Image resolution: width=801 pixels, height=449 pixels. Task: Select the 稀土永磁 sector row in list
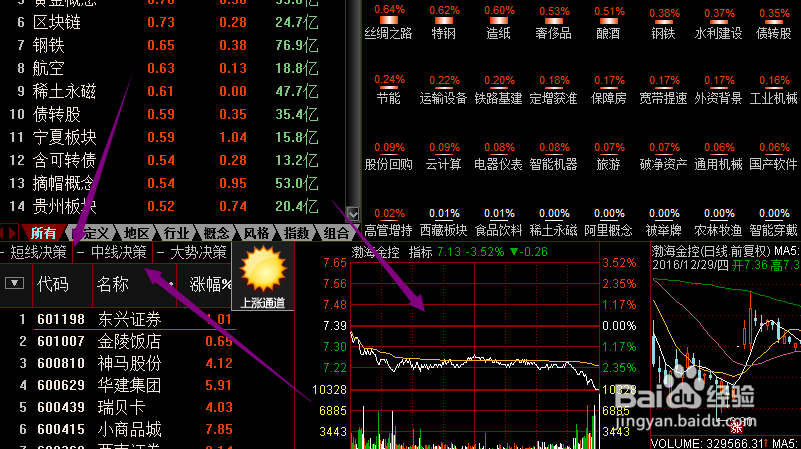[x=173, y=91]
